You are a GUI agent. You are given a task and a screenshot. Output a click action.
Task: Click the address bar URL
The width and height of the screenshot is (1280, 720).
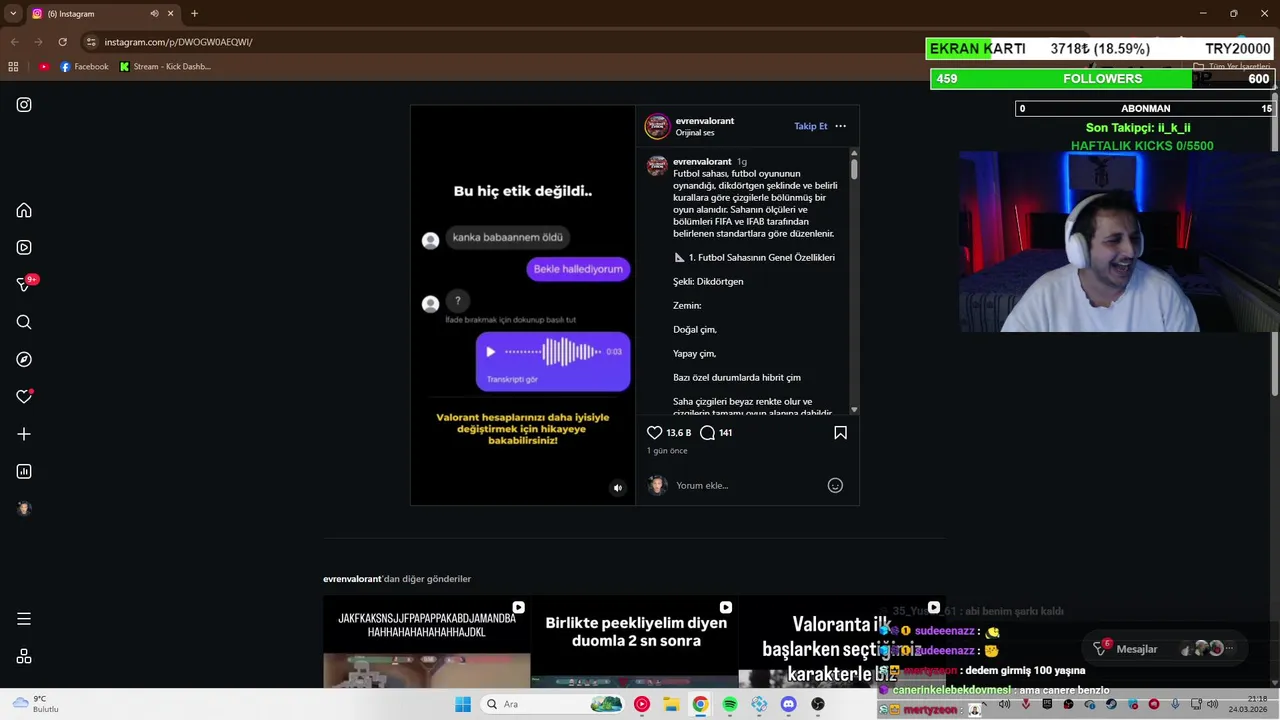pos(178,42)
